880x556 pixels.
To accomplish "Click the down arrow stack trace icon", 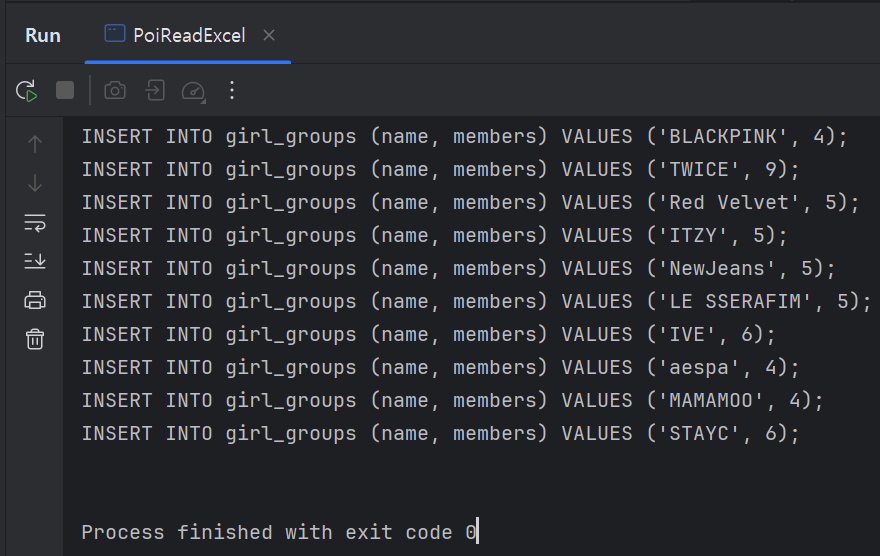I will pos(35,183).
